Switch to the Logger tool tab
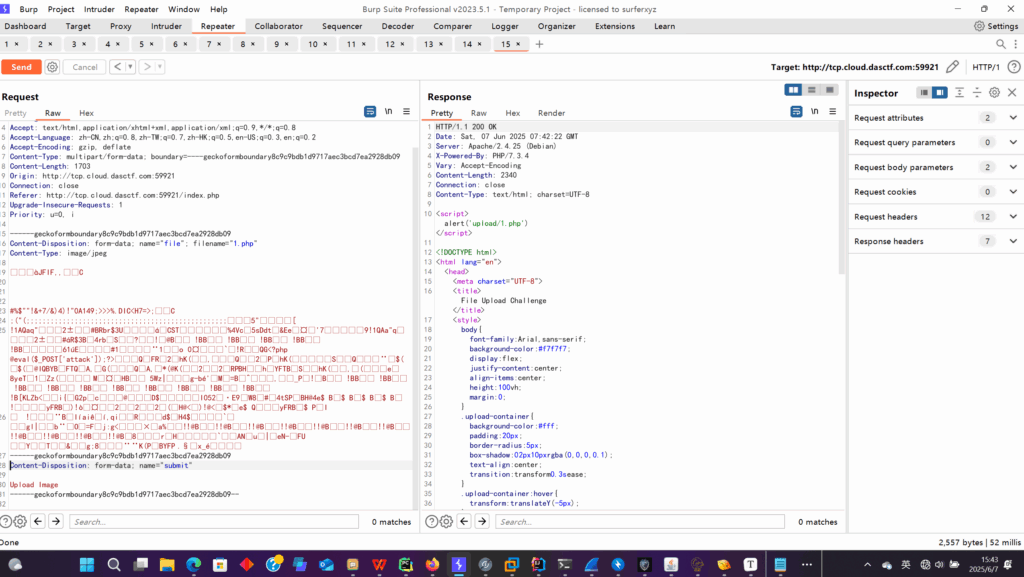 click(x=505, y=26)
